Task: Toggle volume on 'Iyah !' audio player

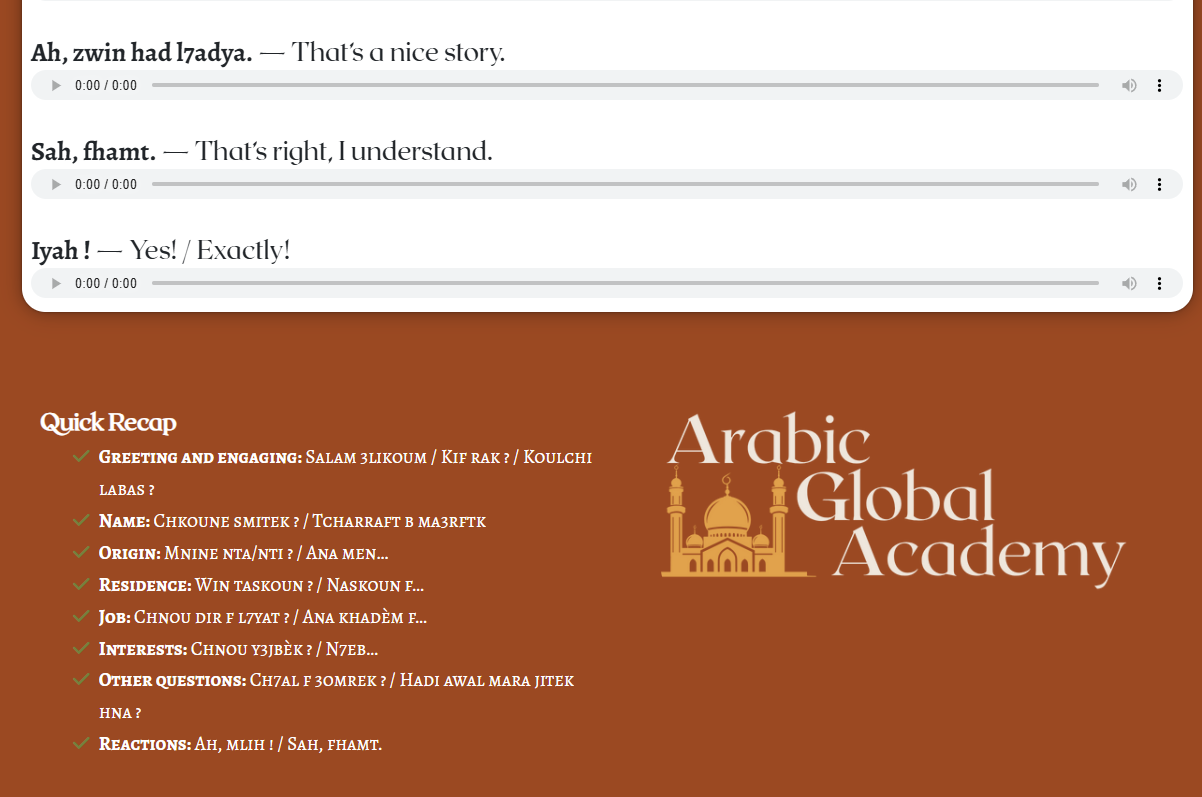Action: [1129, 284]
